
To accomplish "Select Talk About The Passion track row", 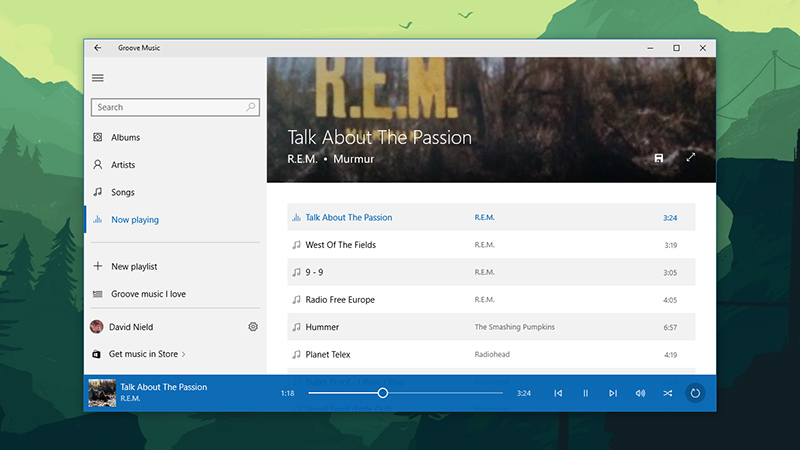I will (x=491, y=217).
